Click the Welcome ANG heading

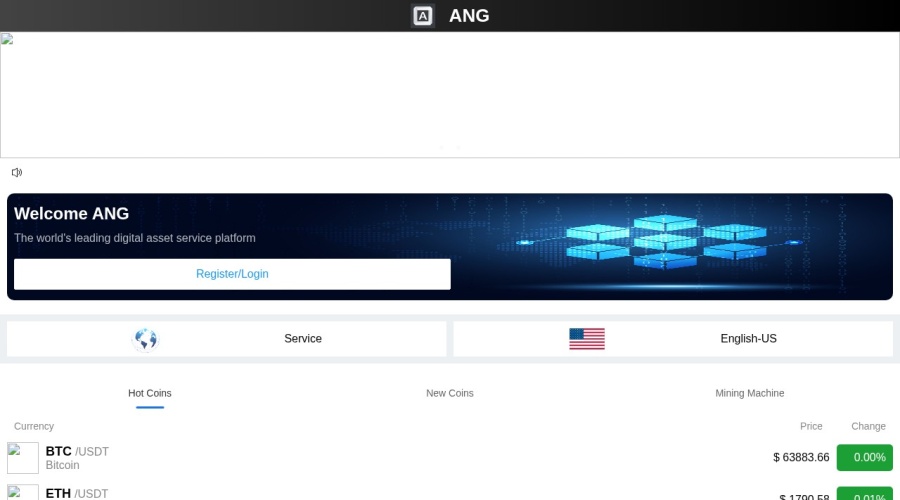pyautogui.click(x=71, y=214)
